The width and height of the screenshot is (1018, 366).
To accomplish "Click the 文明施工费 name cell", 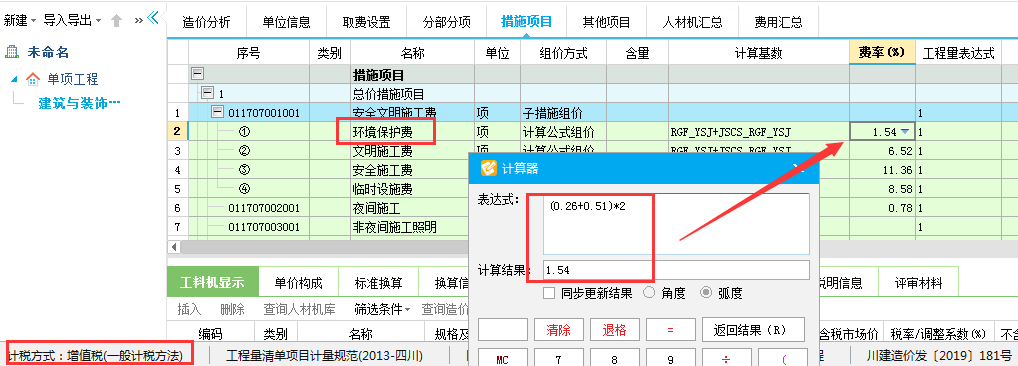I will (x=412, y=151).
